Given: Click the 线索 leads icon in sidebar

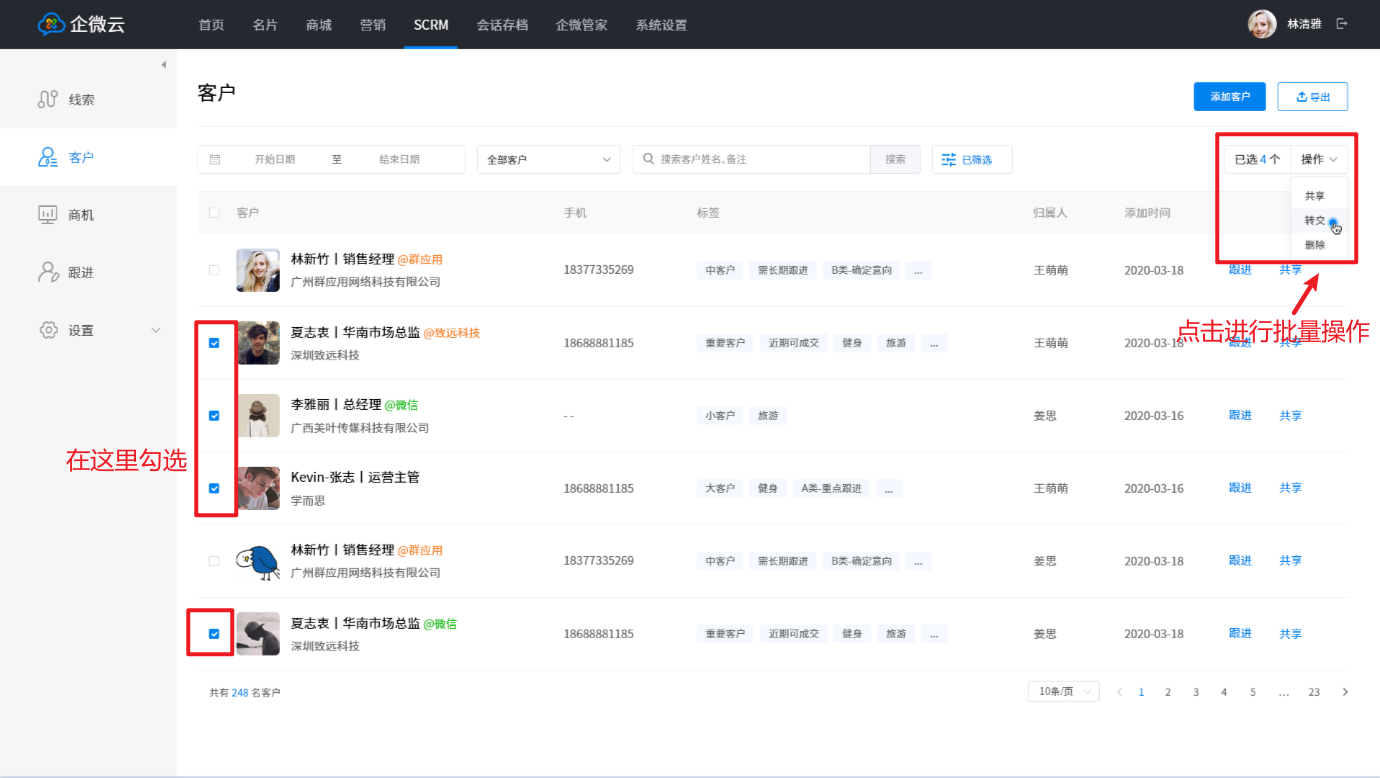Looking at the screenshot, I should pyautogui.click(x=47, y=99).
